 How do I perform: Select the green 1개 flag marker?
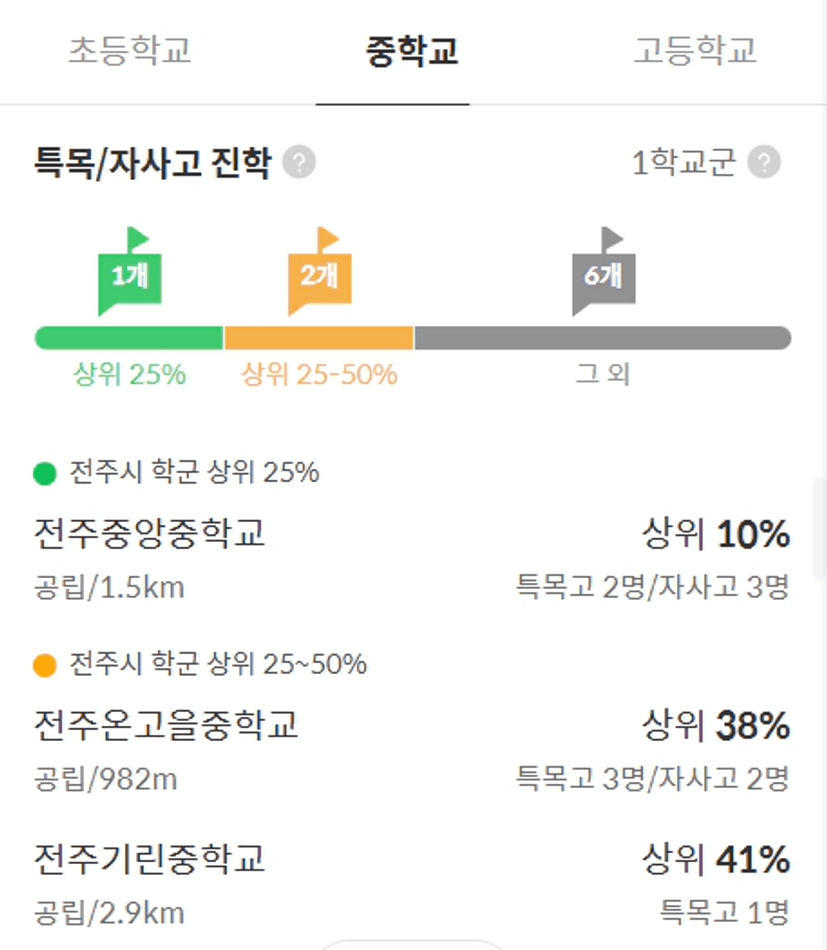[130, 271]
